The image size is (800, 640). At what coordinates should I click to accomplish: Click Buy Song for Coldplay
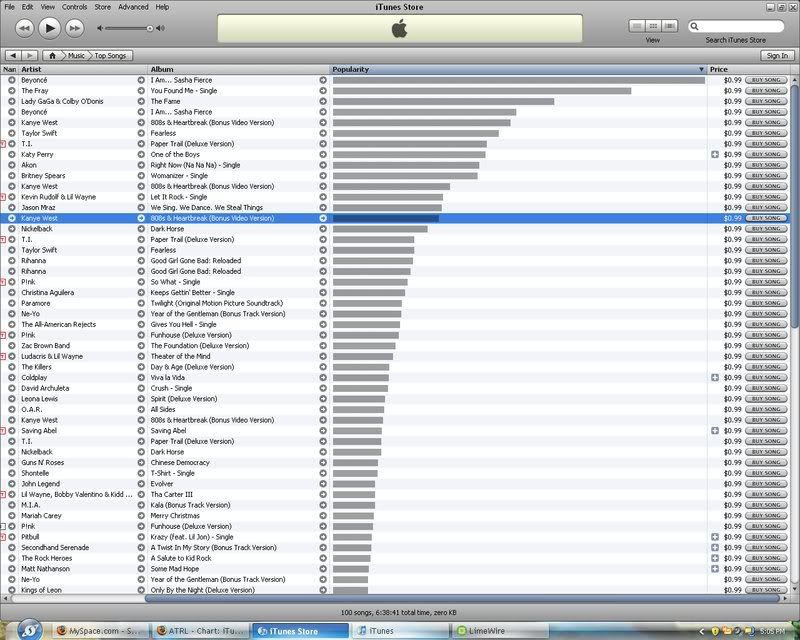point(766,378)
